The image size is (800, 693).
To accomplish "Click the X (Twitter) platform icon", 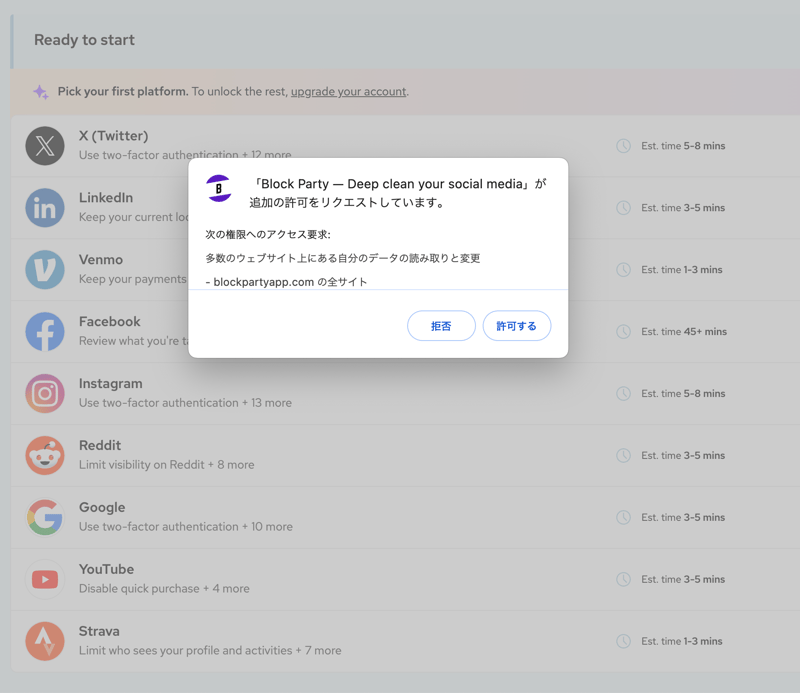I will (x=45, y=146).
